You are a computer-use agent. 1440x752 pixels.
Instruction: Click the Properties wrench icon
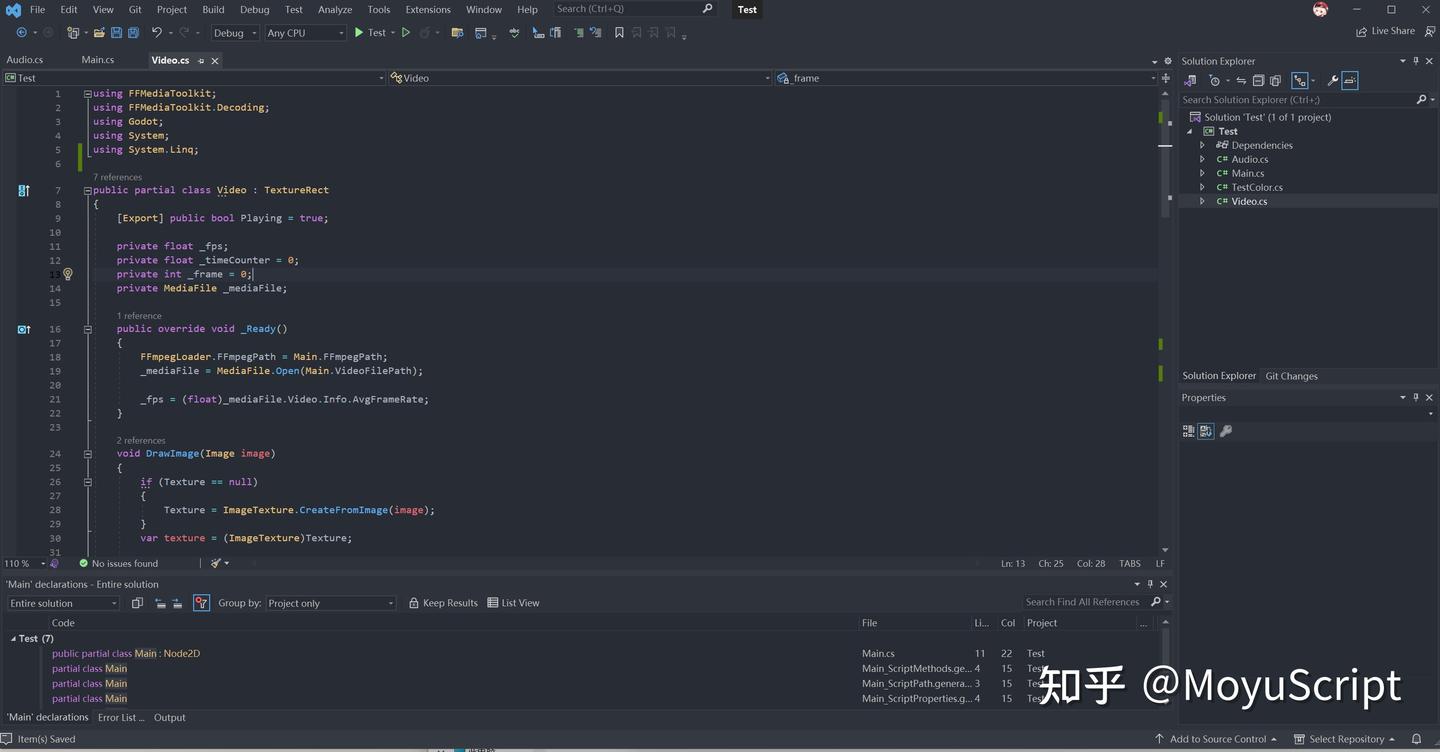pyautogui.click(x=1226, y=431)
